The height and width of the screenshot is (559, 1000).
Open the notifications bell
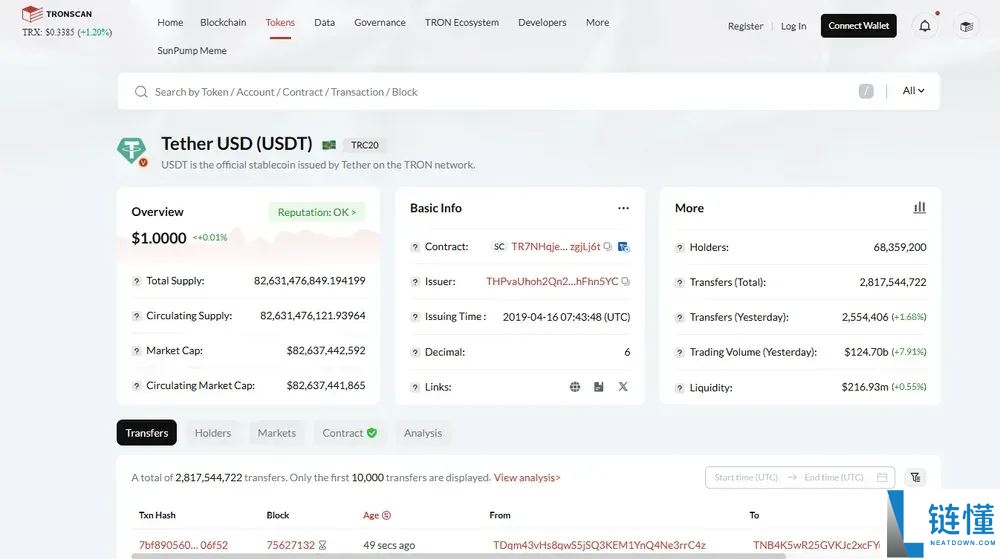point(925,26)
